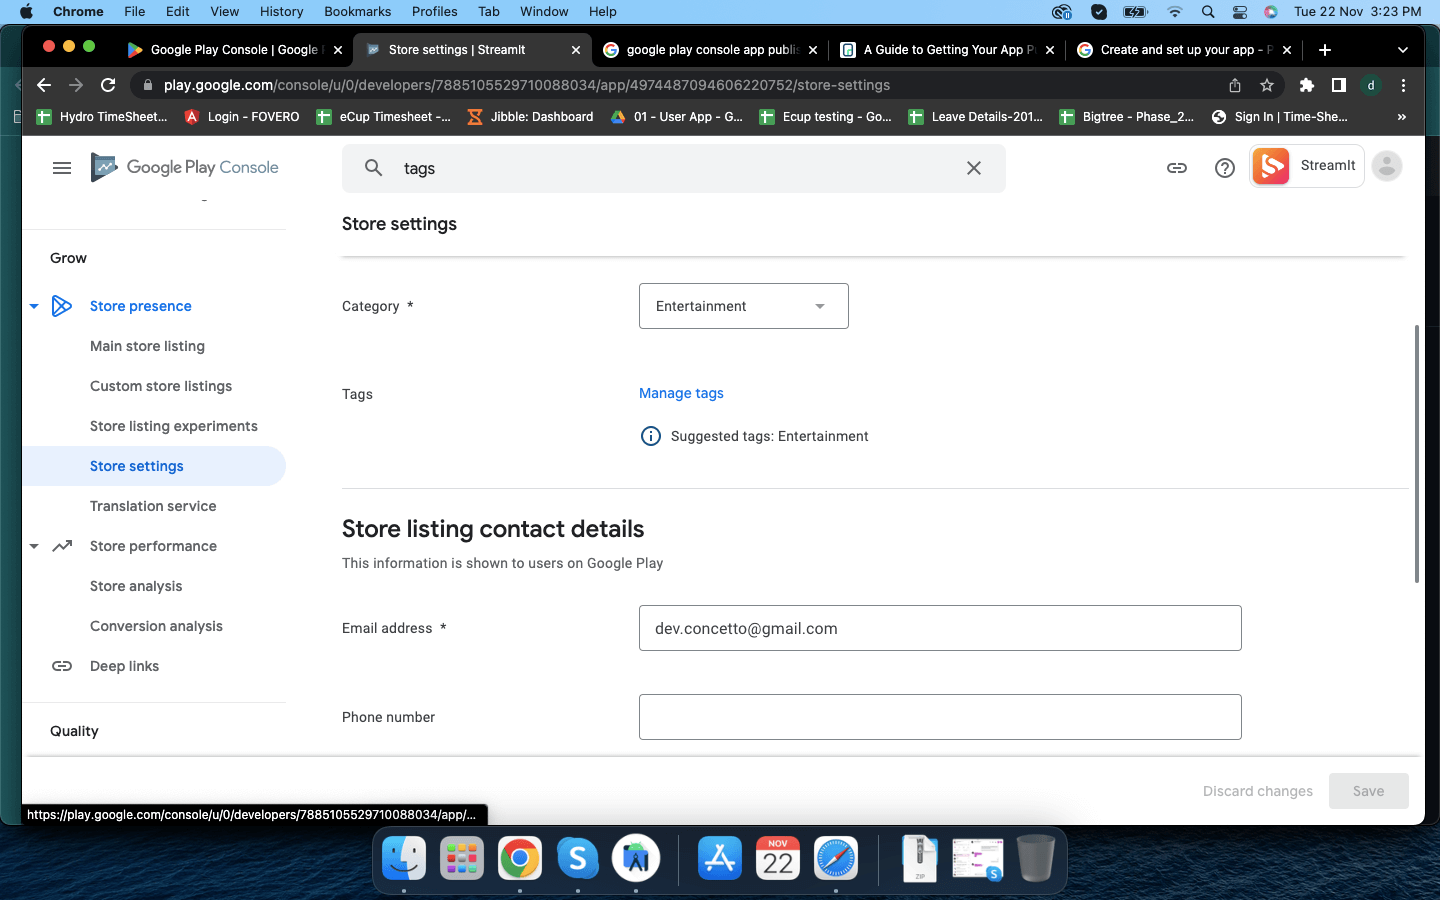Click the copy link icon in header
Screen dimensions: 1440x900
click(1177, 168)
